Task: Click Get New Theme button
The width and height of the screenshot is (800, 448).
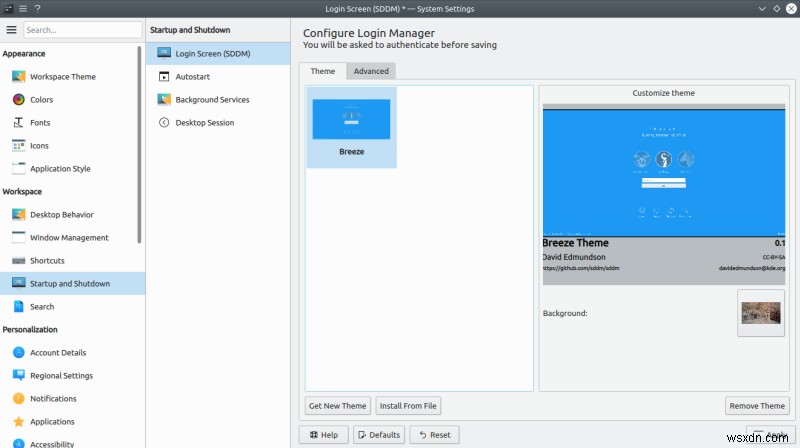Action: click(337, 406)
